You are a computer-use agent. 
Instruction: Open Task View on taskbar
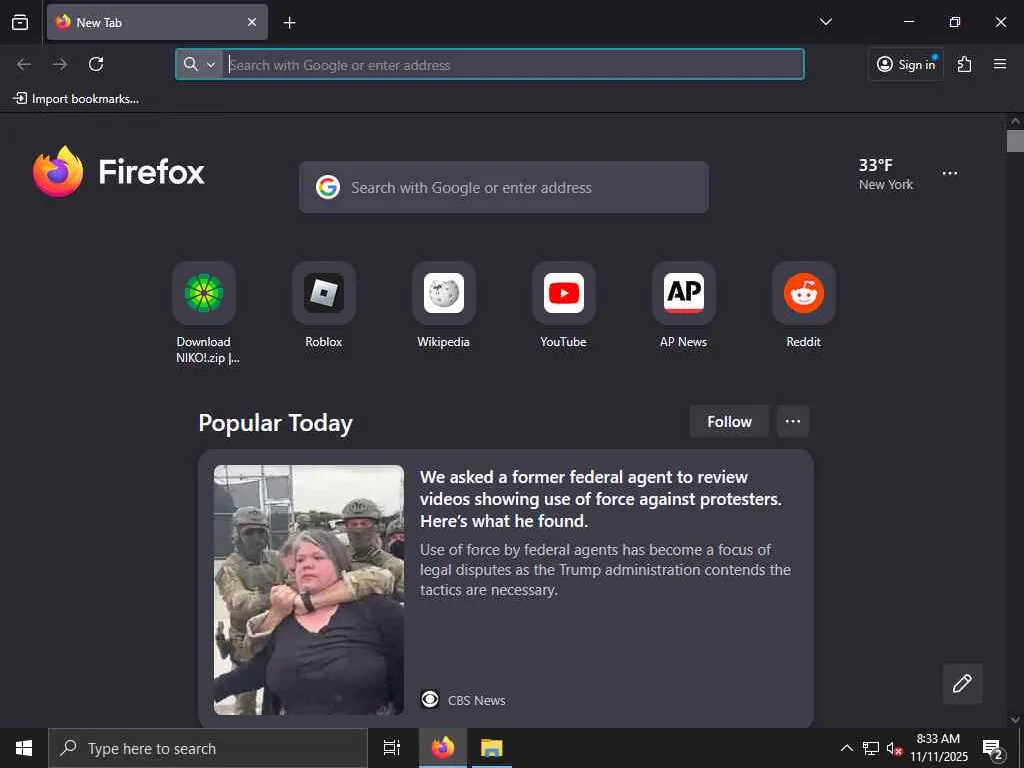(x=391, y=748)
